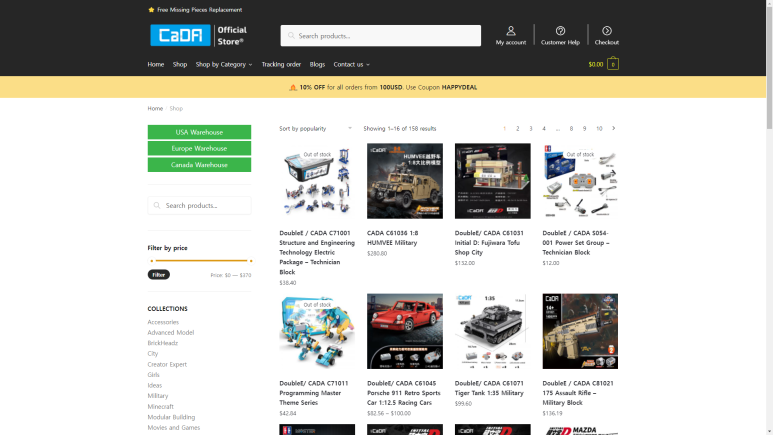Expand Shop by Category menu
Screen dimensions: 773x435
click(x=224, y=64)
